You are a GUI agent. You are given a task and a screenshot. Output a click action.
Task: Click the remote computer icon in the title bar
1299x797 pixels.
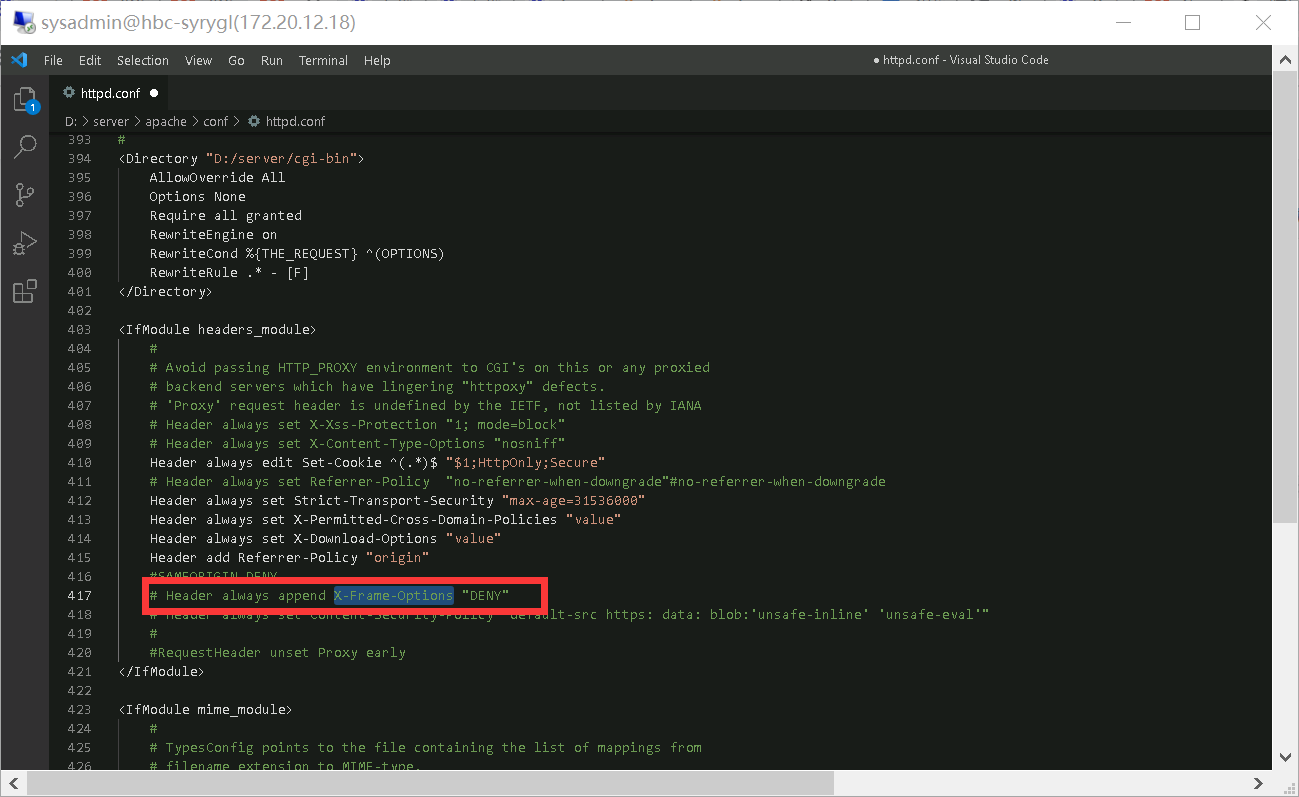click(21, 21)
